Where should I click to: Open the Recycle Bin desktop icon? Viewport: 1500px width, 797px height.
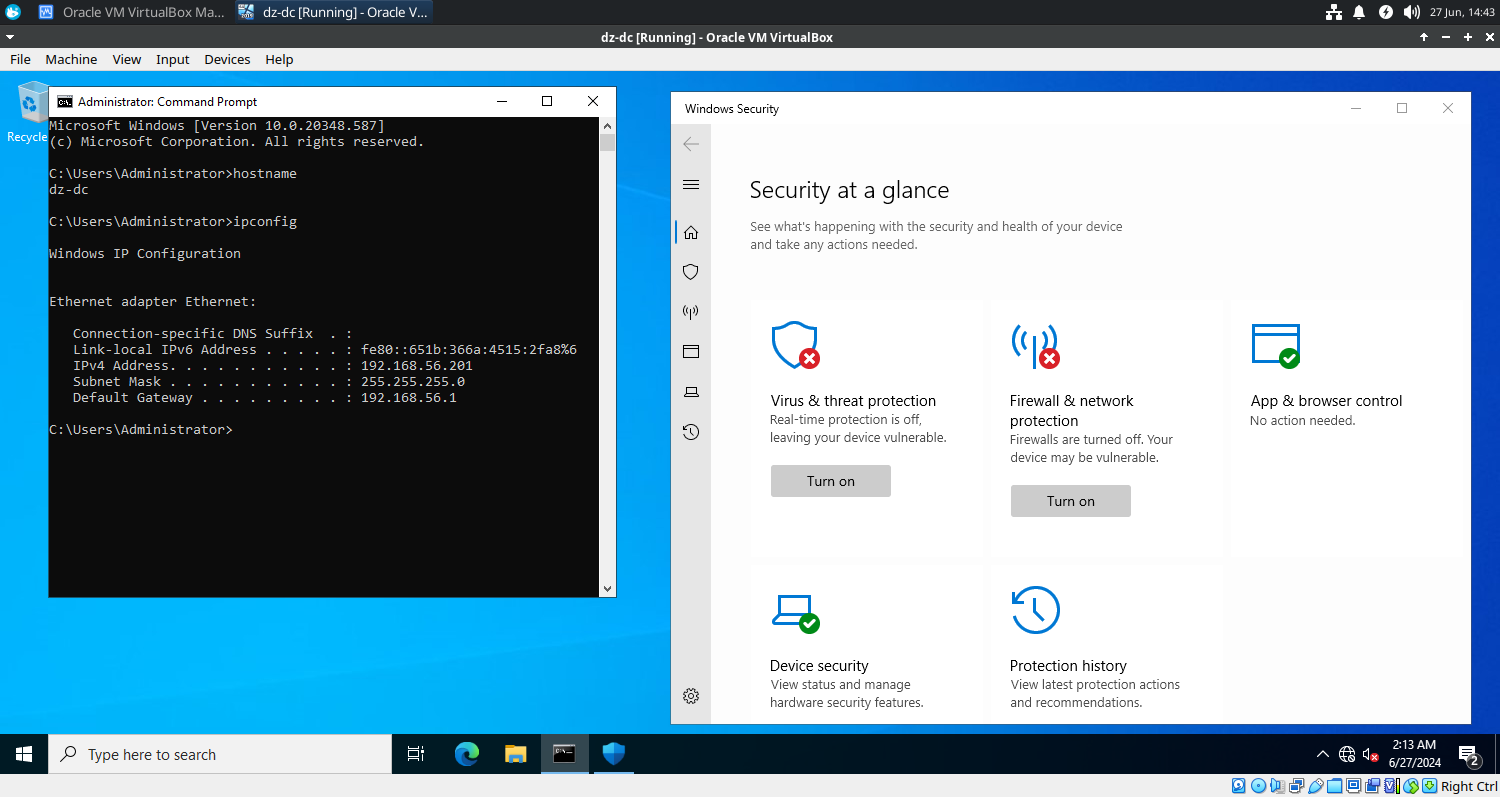tap(33, 112)
